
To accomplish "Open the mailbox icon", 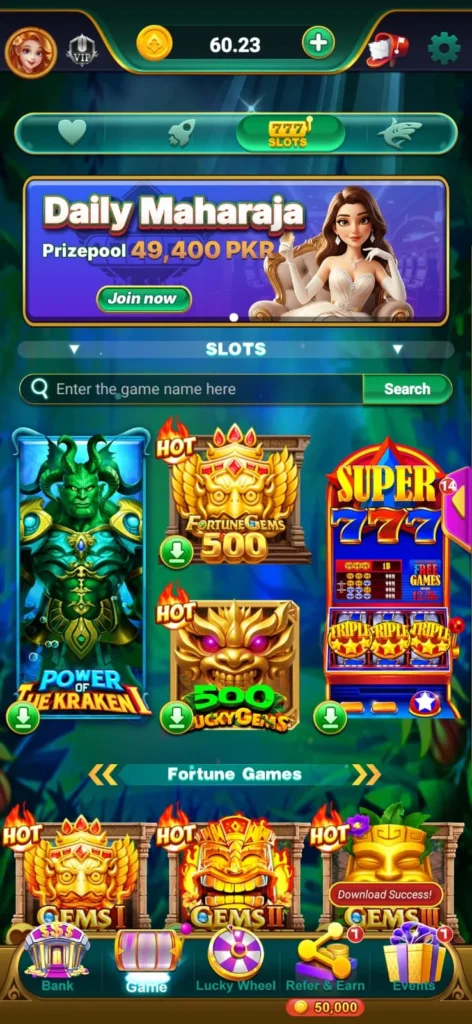I will (x=386, y=50).
